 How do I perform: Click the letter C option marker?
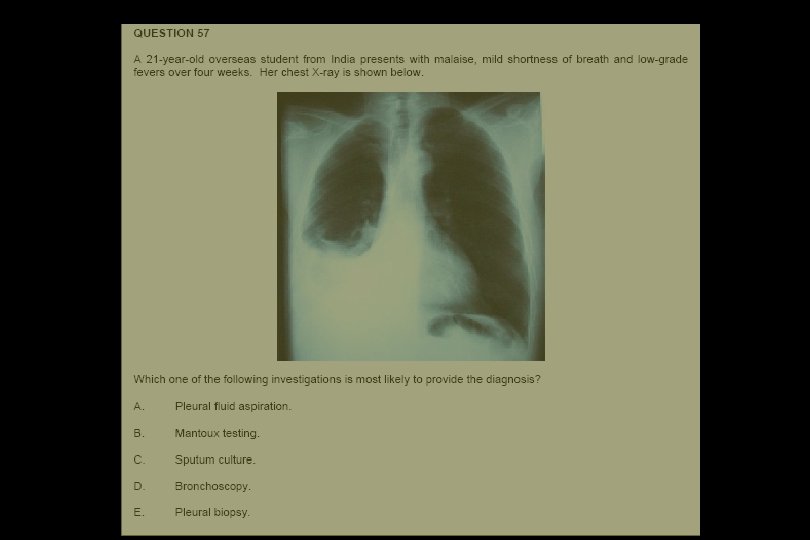click(139, 460)
